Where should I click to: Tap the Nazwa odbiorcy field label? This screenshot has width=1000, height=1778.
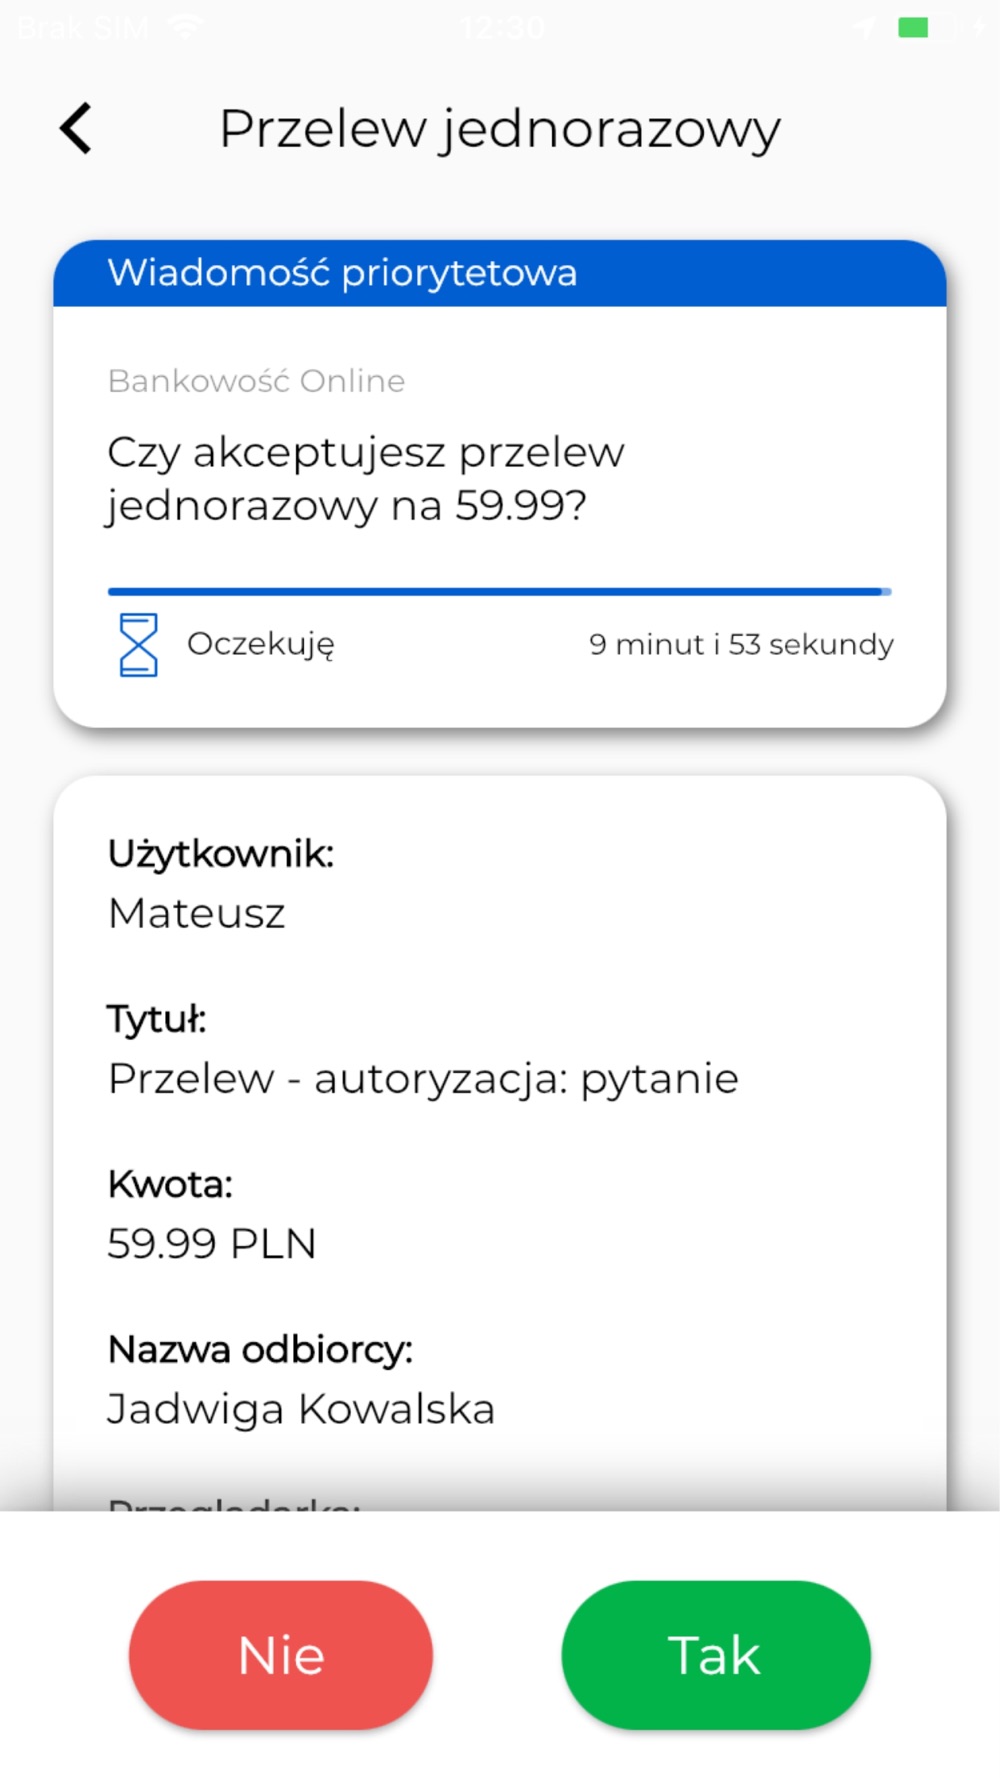click(260, 1350)
